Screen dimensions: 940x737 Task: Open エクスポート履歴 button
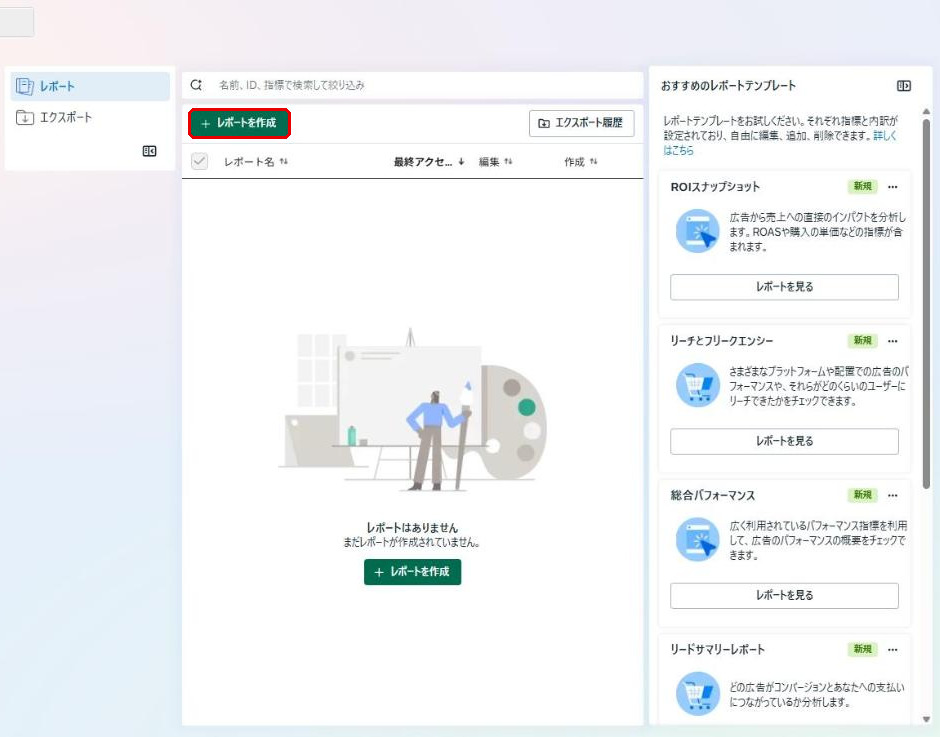click(582, 123)
